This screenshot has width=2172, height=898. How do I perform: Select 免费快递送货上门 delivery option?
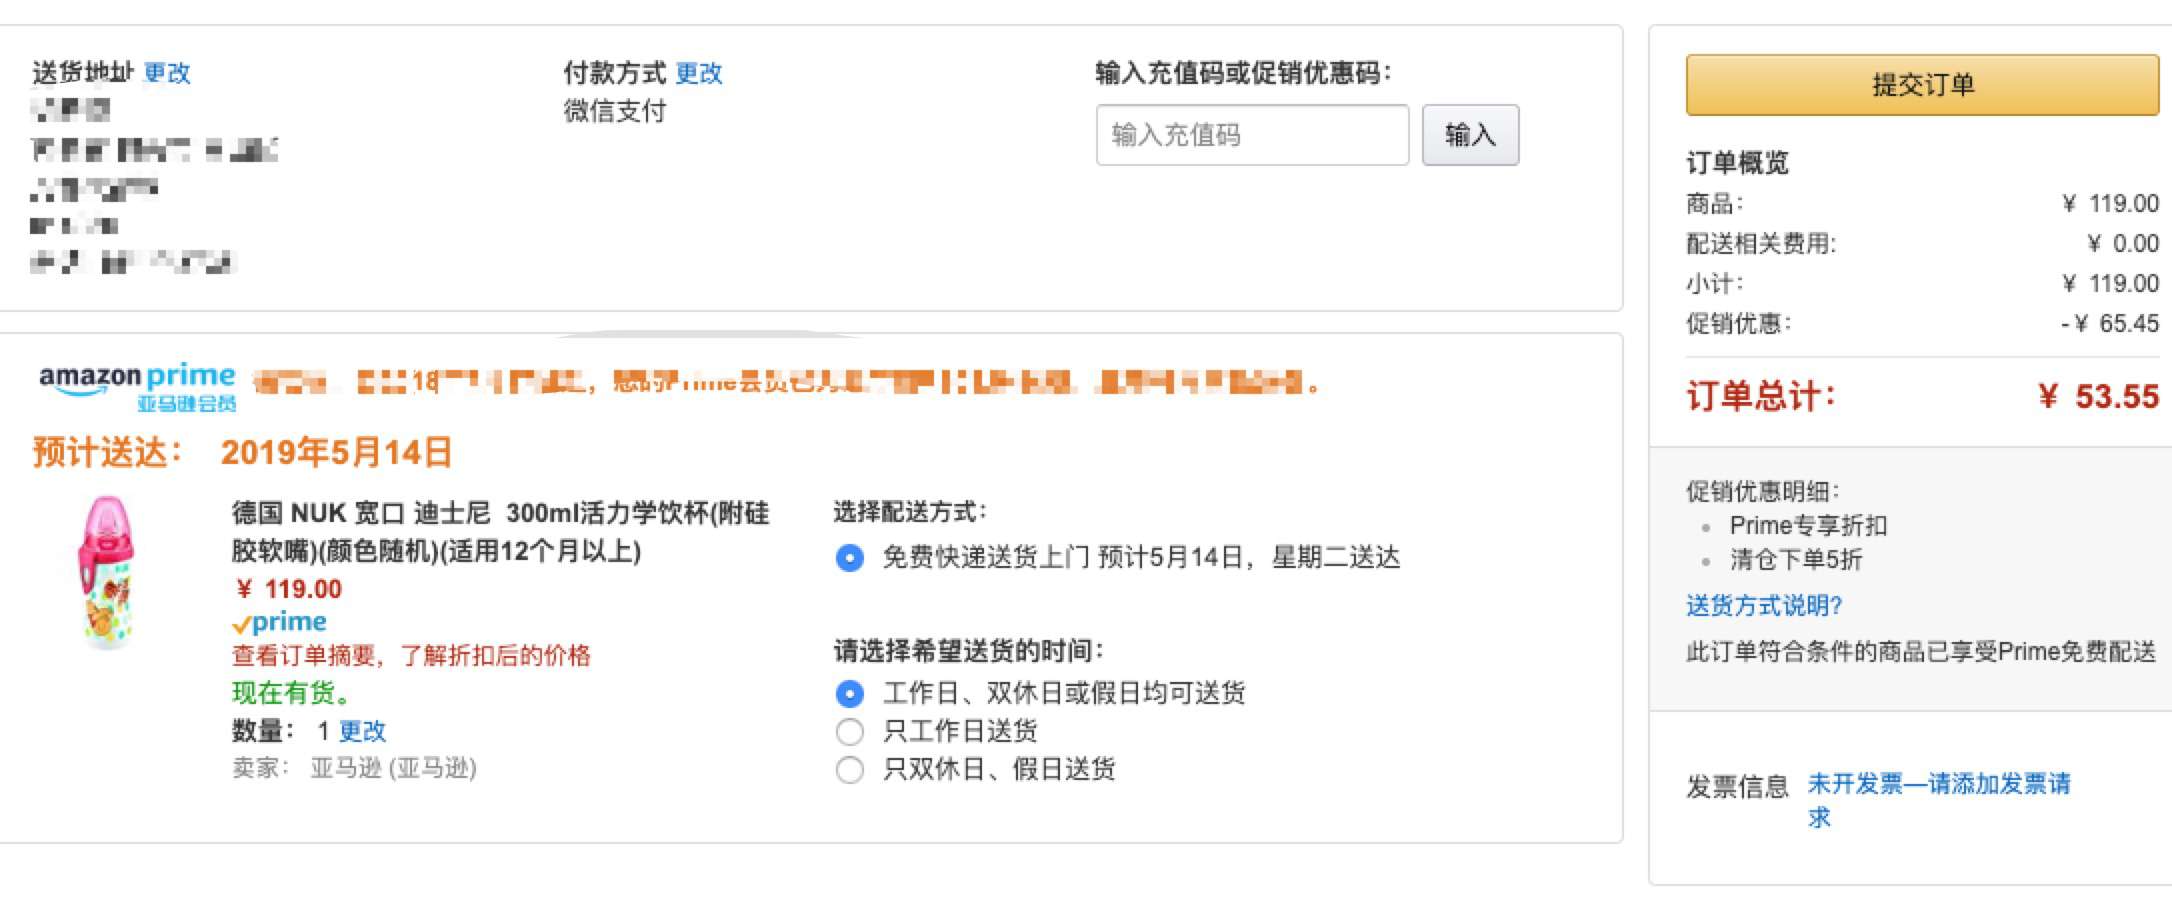(850, 559)
